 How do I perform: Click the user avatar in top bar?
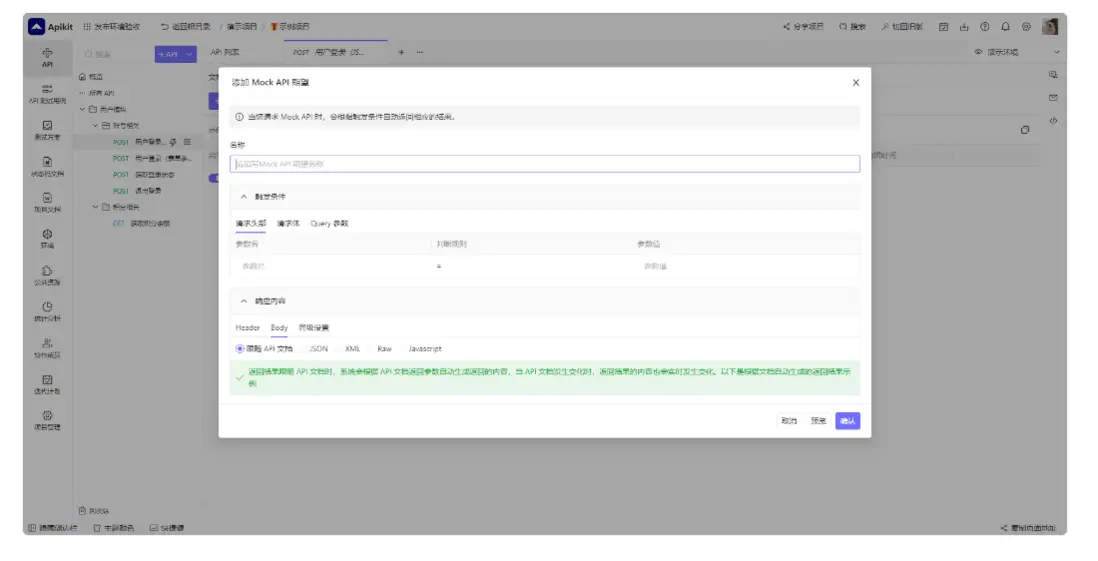[x=1050, y=27]
